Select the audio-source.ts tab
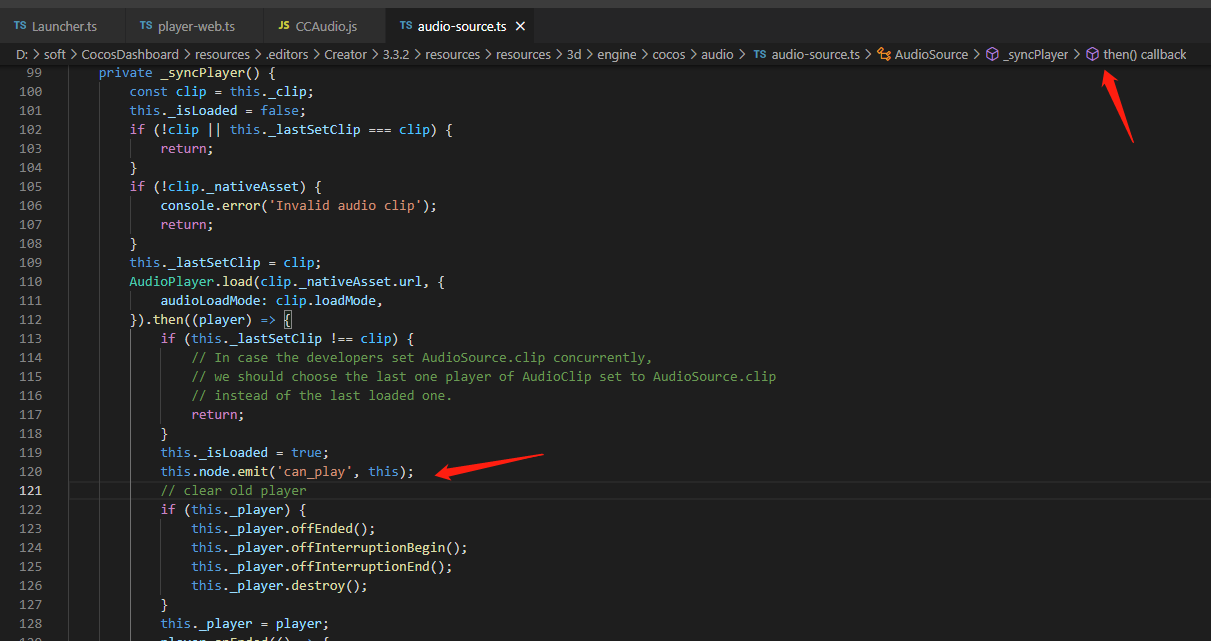The width and height of the screenshot is (1211, 641). 461,25
